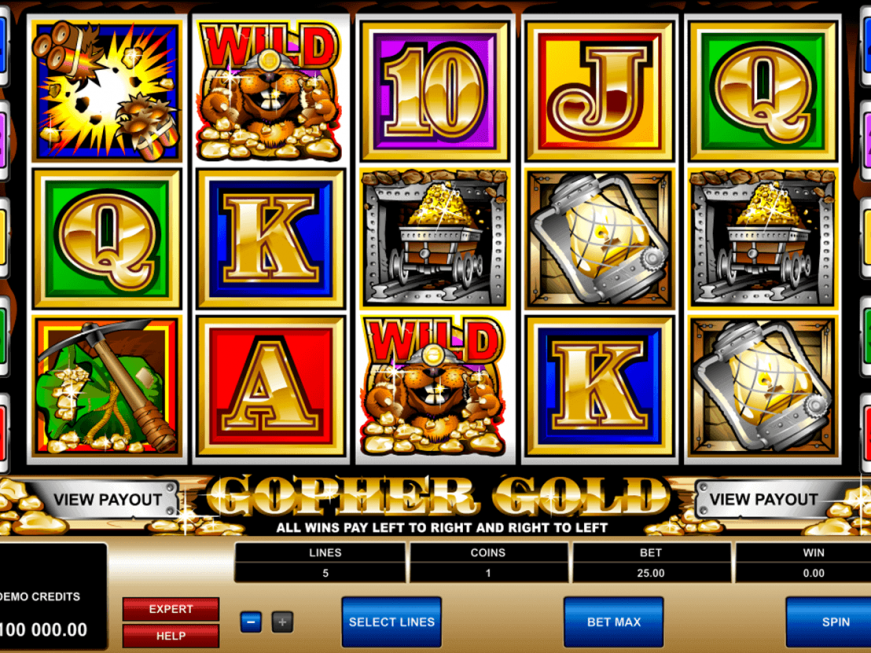This screenshot has width=871, height=653.
Task: Click the Wild gopher on reel three
Action: pos(434,386)
